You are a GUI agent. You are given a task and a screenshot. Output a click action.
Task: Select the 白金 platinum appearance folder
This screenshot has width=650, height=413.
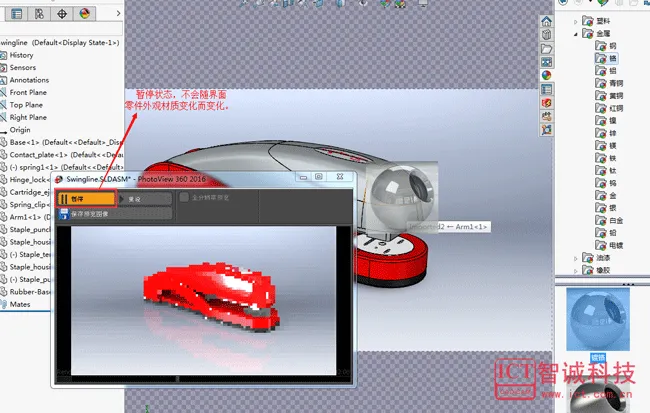pos(609,220)
